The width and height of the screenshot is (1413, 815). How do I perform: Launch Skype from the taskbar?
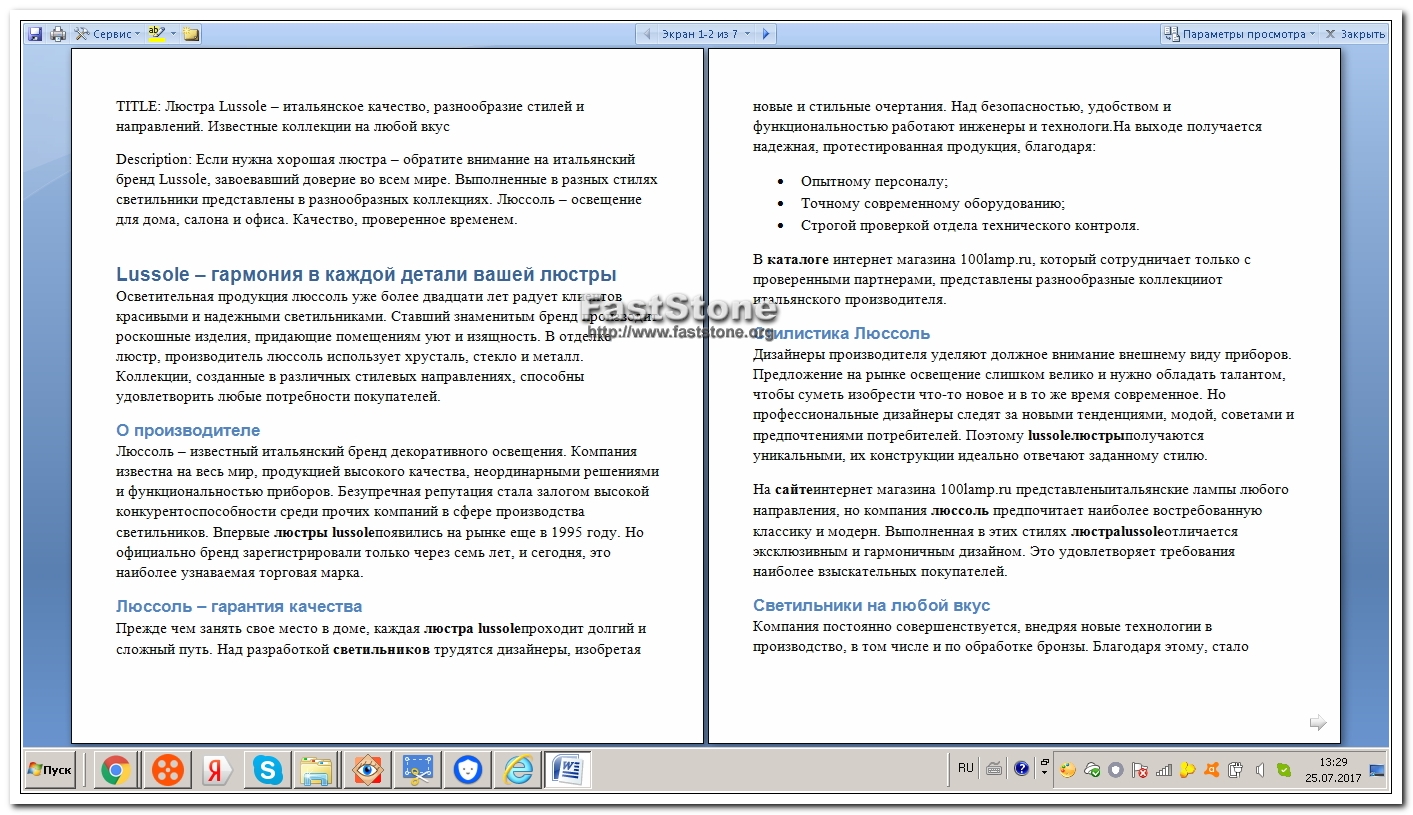pyautogui.click(x=267, y=770)
